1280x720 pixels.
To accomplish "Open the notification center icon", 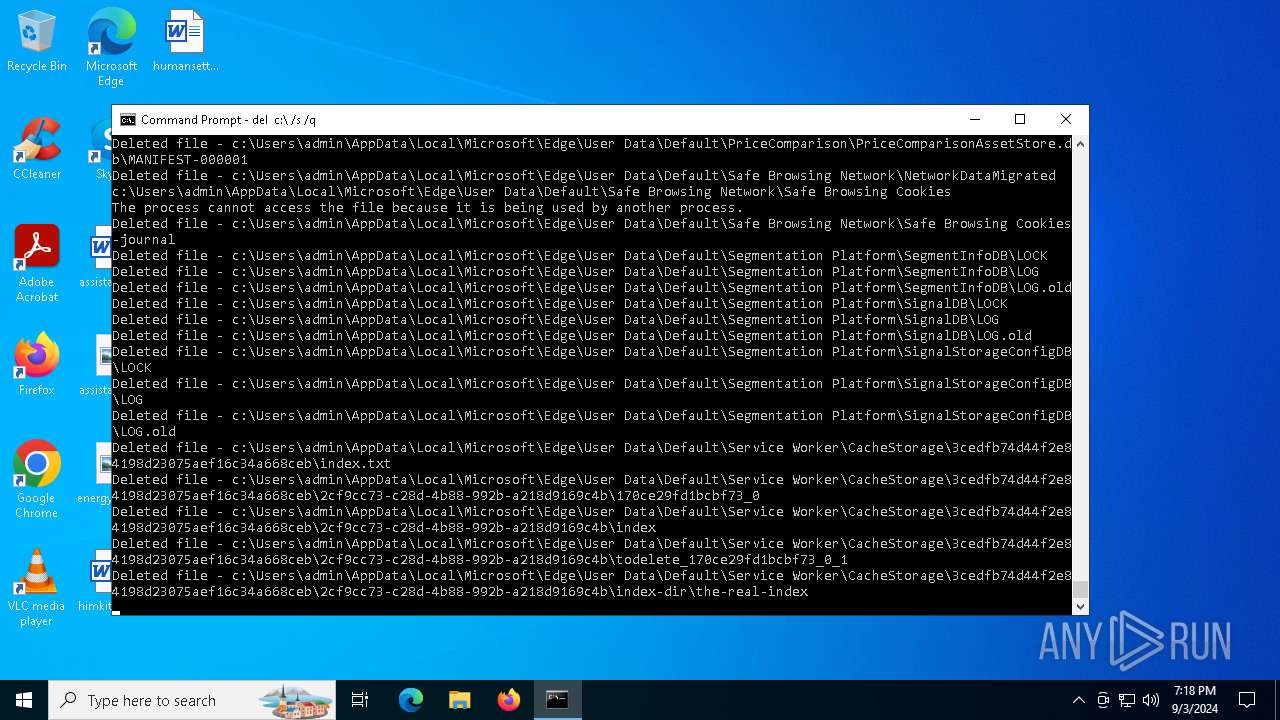I will [1247, 700].
